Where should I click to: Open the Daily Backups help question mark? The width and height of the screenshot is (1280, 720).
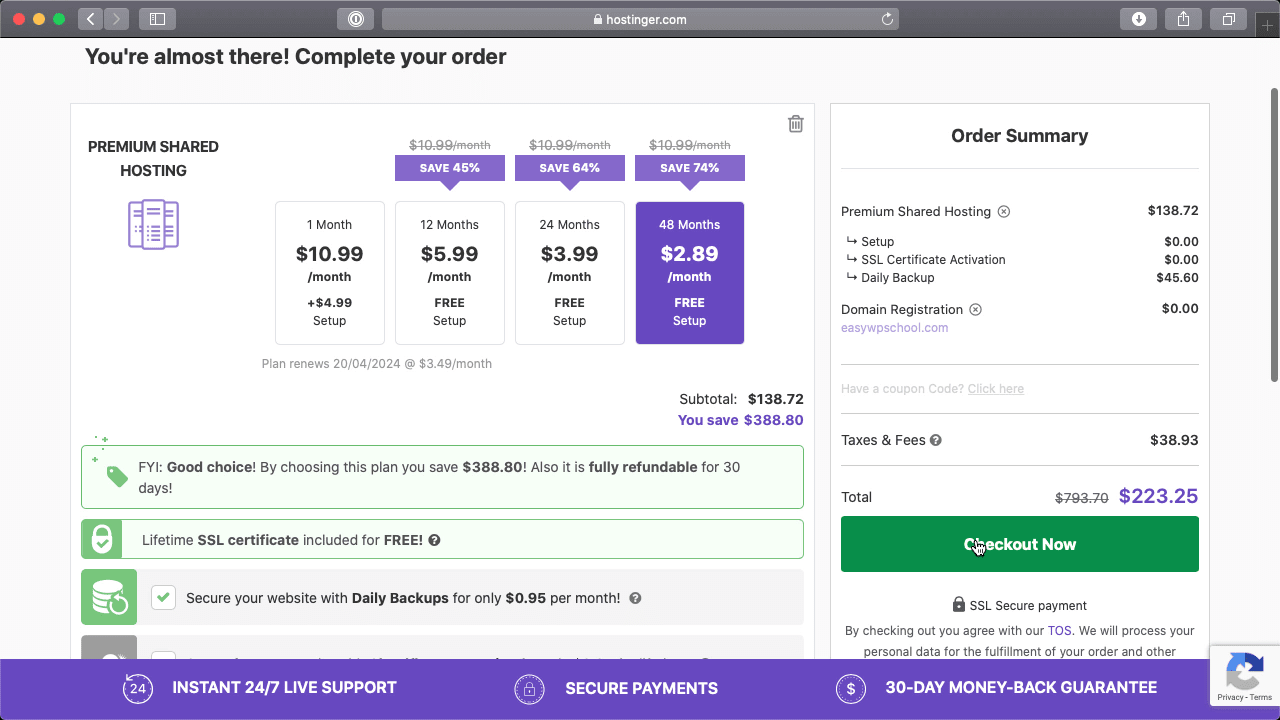[635, 599]
